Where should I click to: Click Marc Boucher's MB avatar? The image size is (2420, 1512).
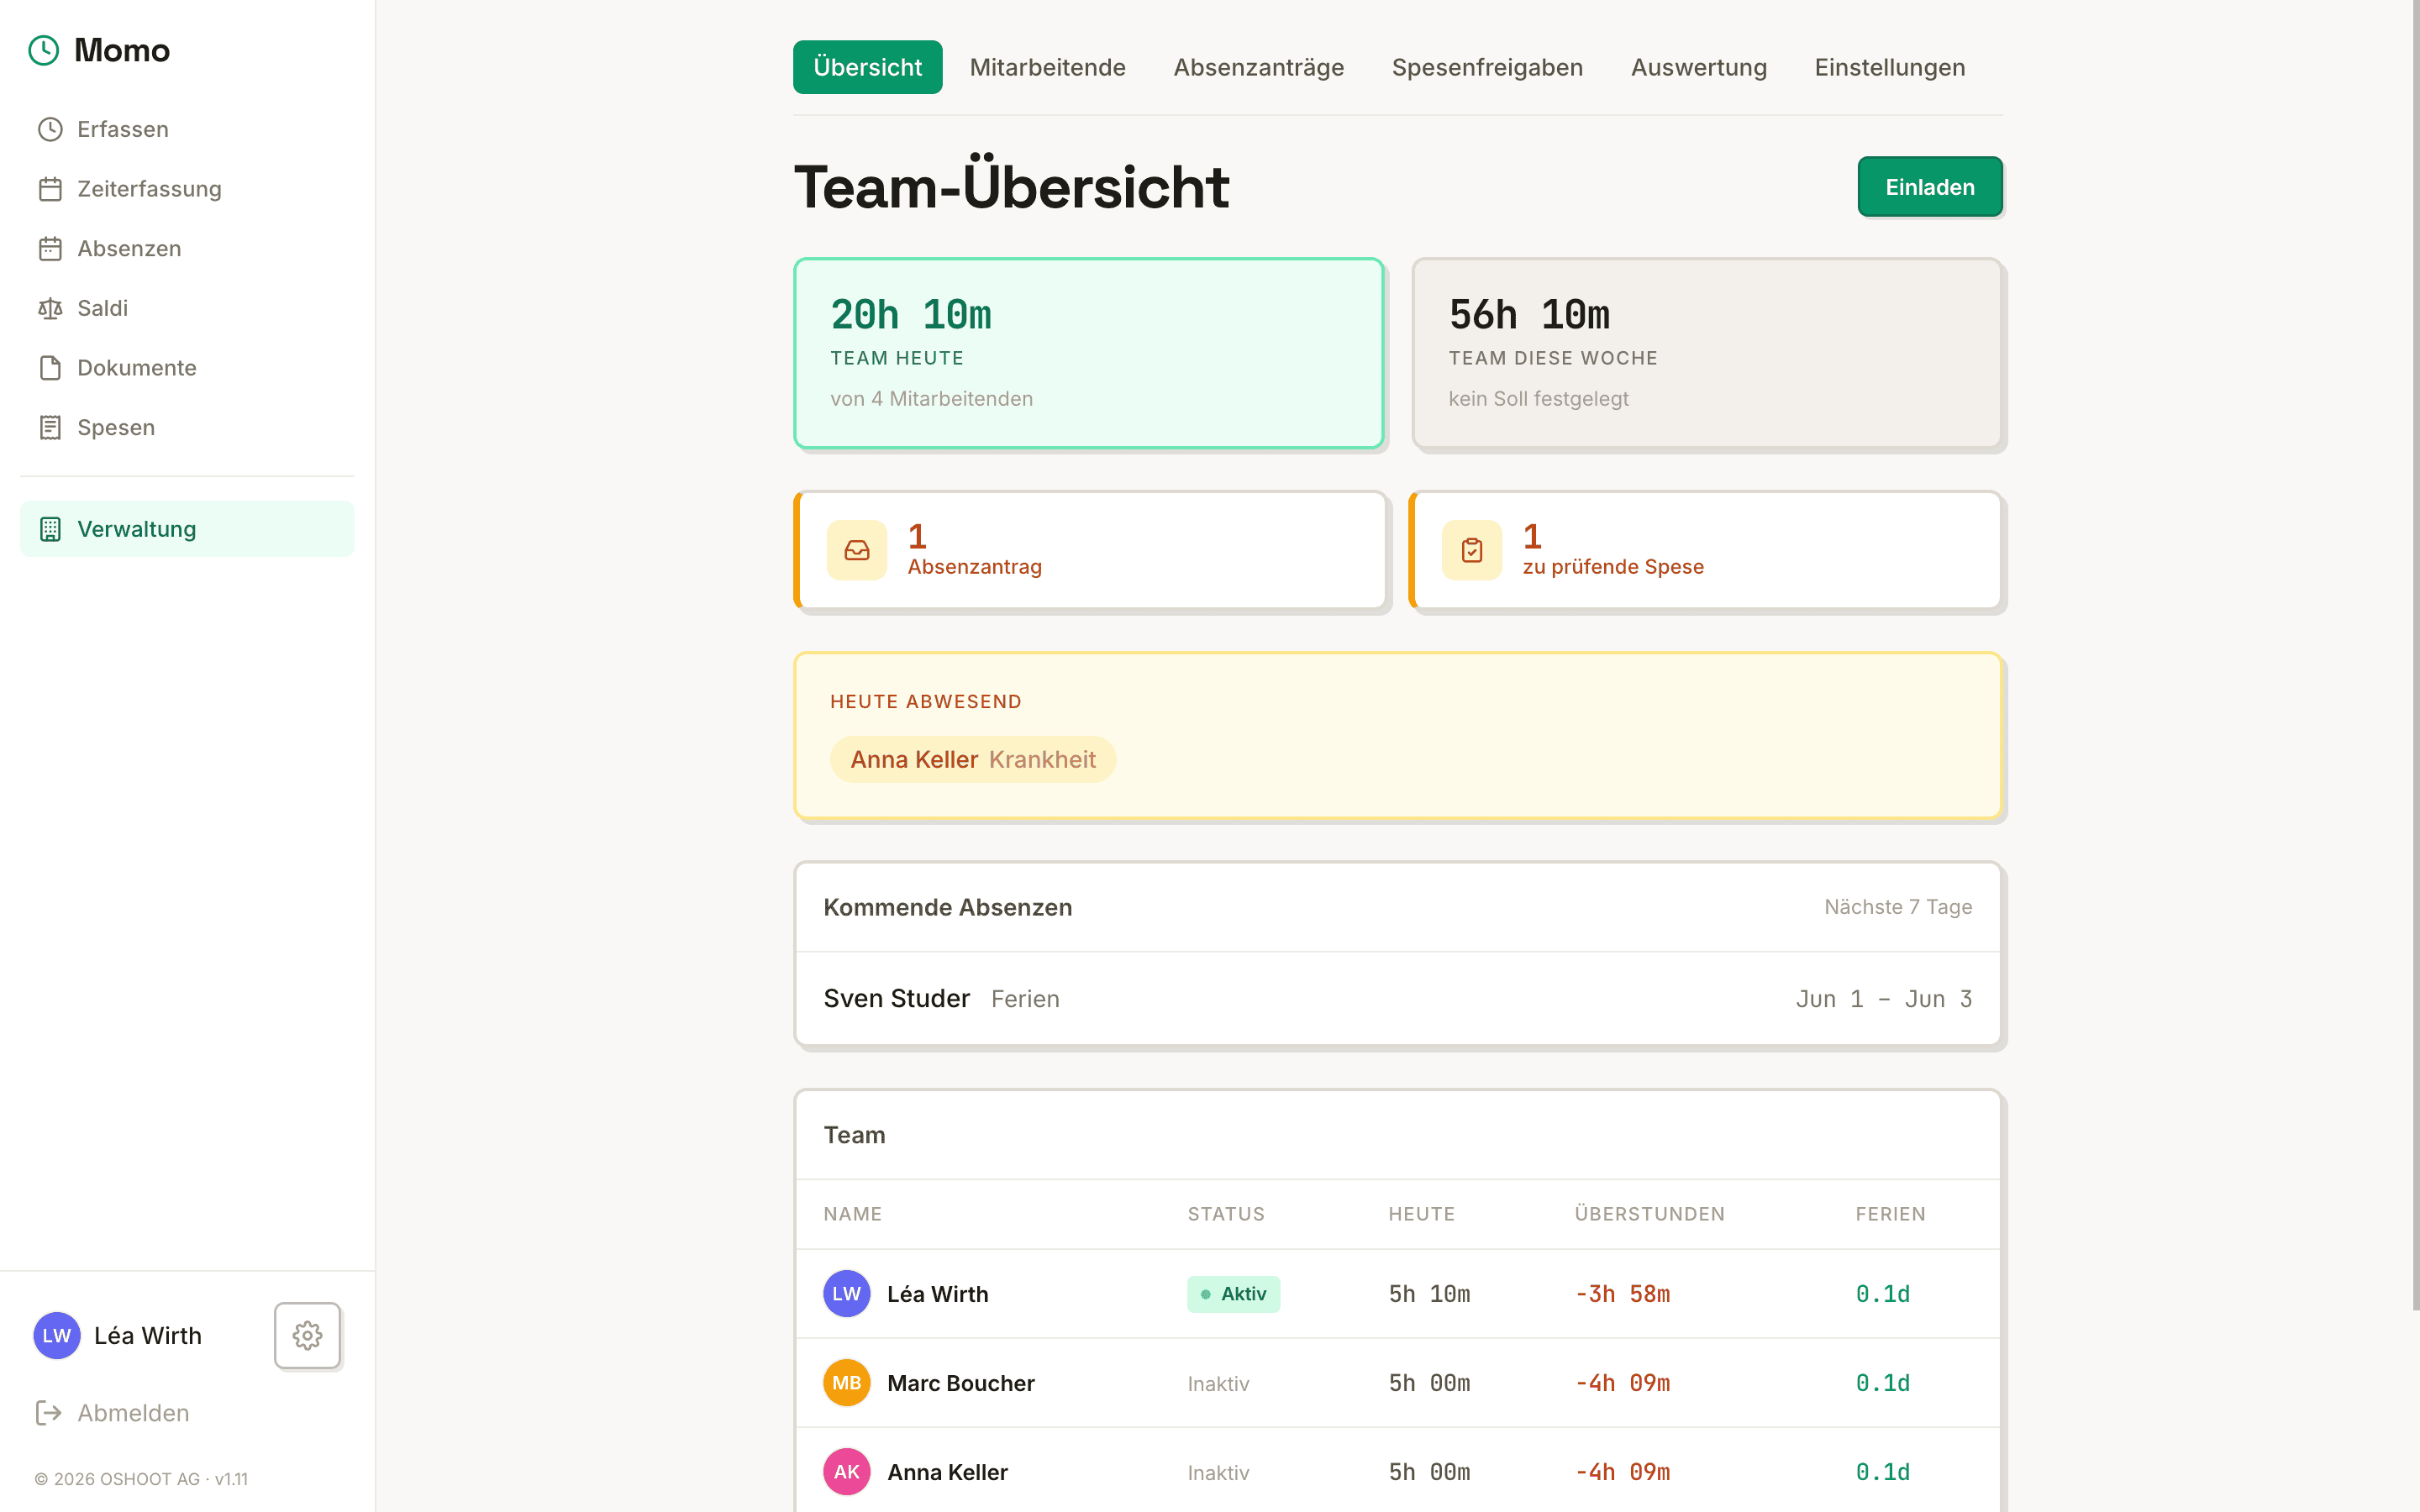point(846,1382)
